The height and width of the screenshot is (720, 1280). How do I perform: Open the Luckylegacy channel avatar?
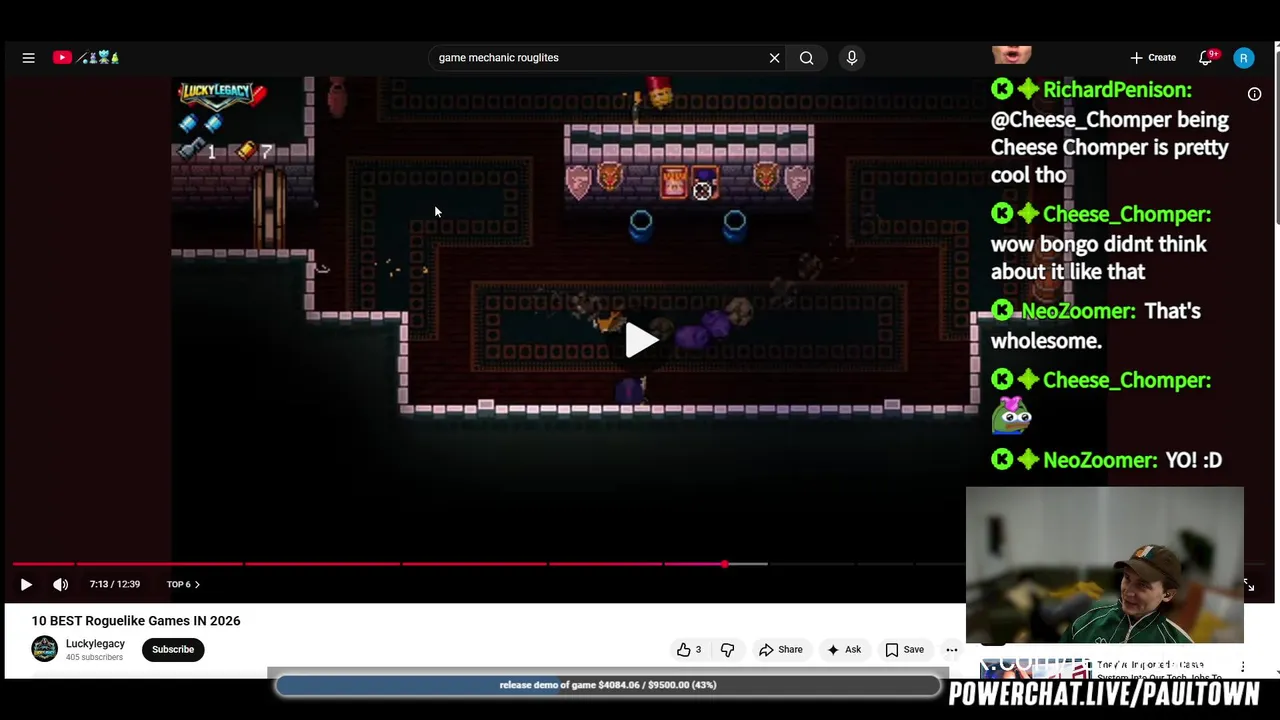[x=45, y=649]
